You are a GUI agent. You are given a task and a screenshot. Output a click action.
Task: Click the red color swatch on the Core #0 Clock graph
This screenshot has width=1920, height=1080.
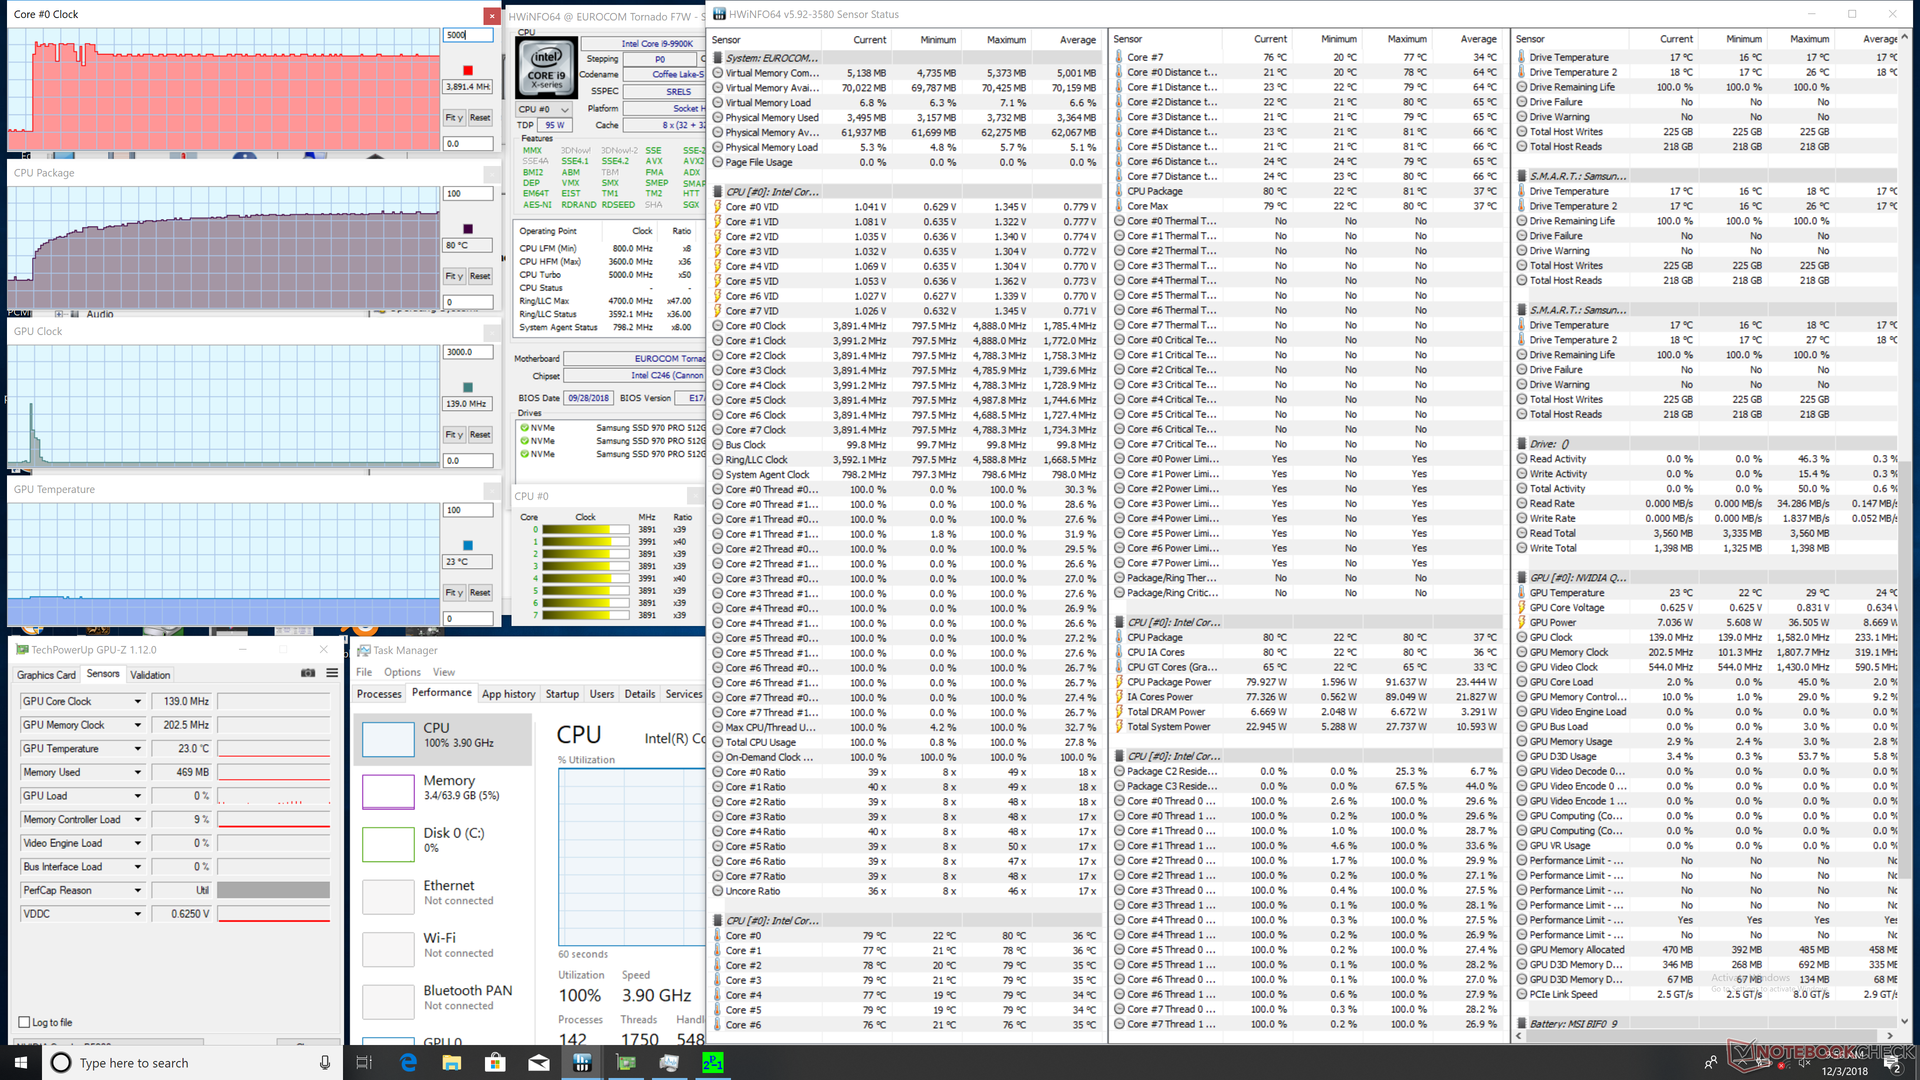pos(467,70)
